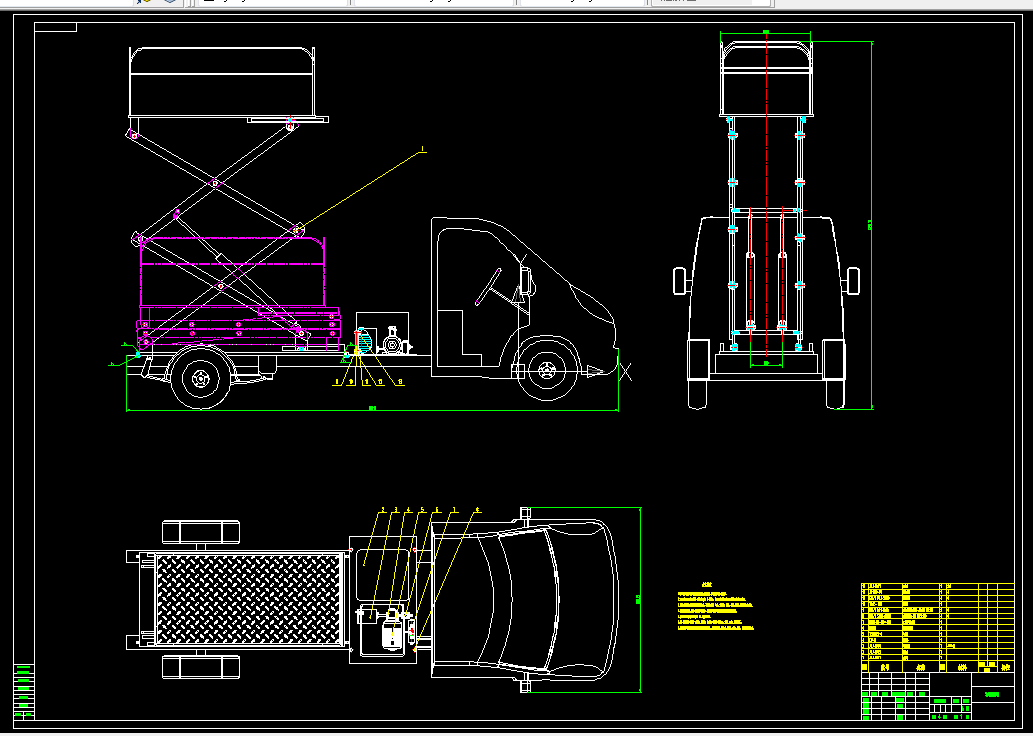
Task: Click the upper outrigger pad in plan view
Action: tap(201, 532)
